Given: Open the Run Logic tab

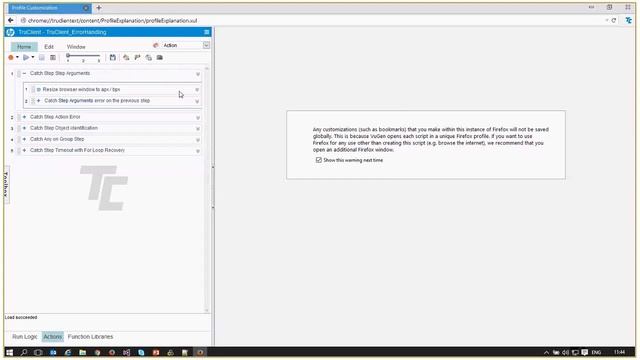Looking at the screenshot, I should [x=24, y=337].
